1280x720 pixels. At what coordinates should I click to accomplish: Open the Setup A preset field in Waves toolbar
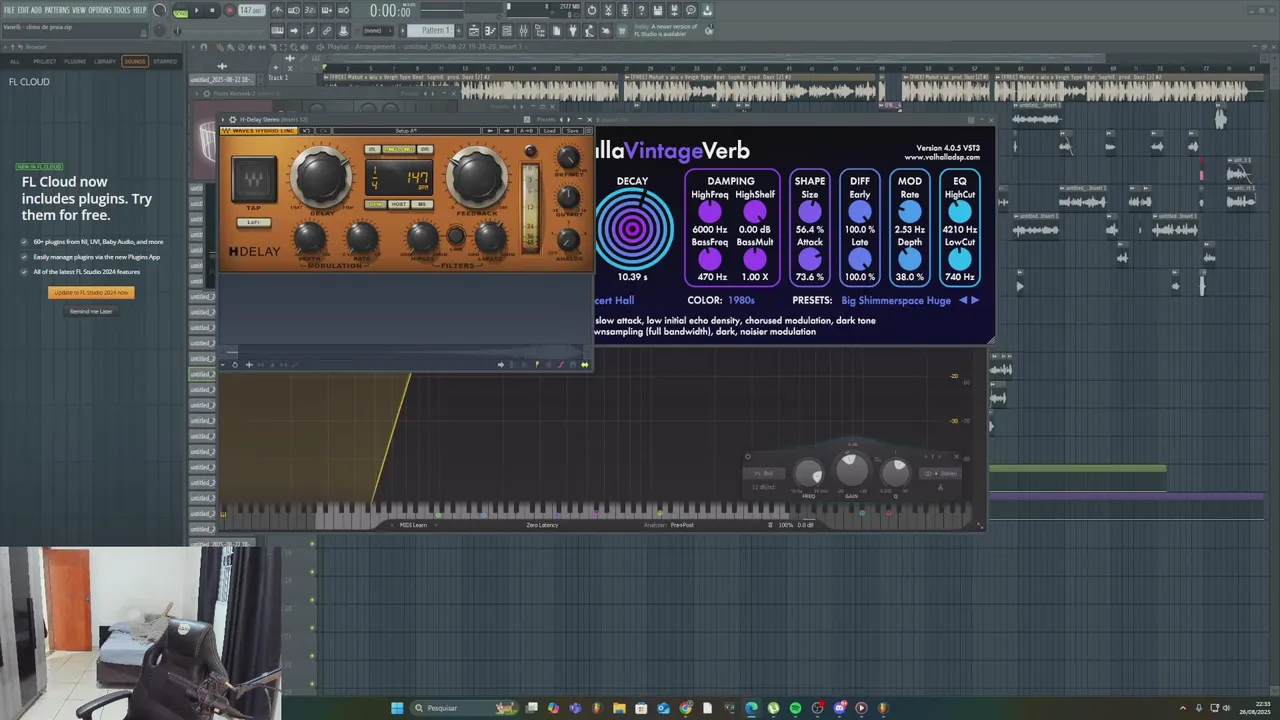(406, 131)
